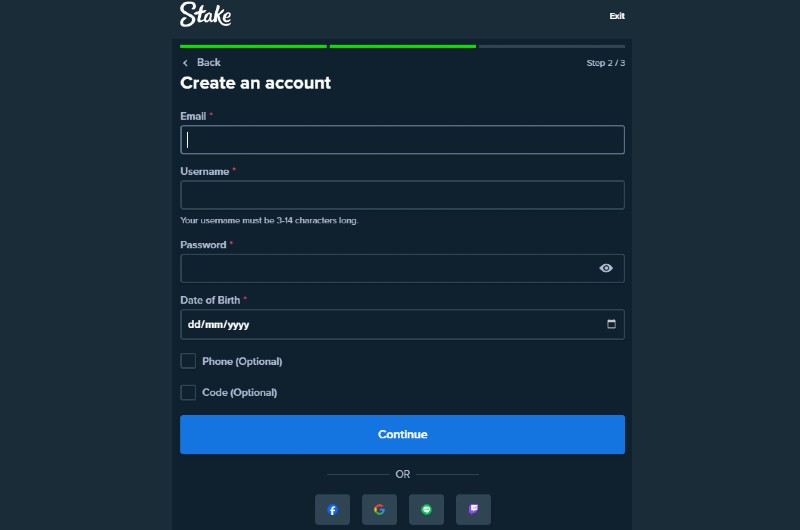Focus the Email input field
The image size is (800, 530).
[402, 139]
